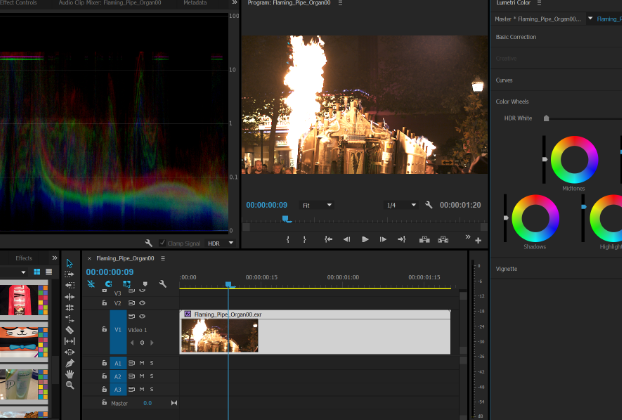Select the Track Select Backward tool
622x420 pixels.
click(69, 285)
